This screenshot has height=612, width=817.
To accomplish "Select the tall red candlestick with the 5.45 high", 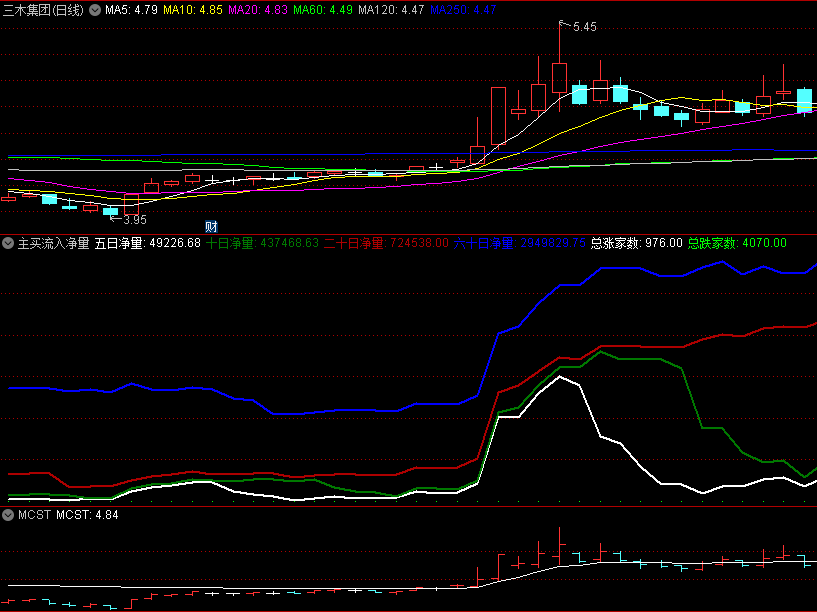I will click(x=559, y=78).
